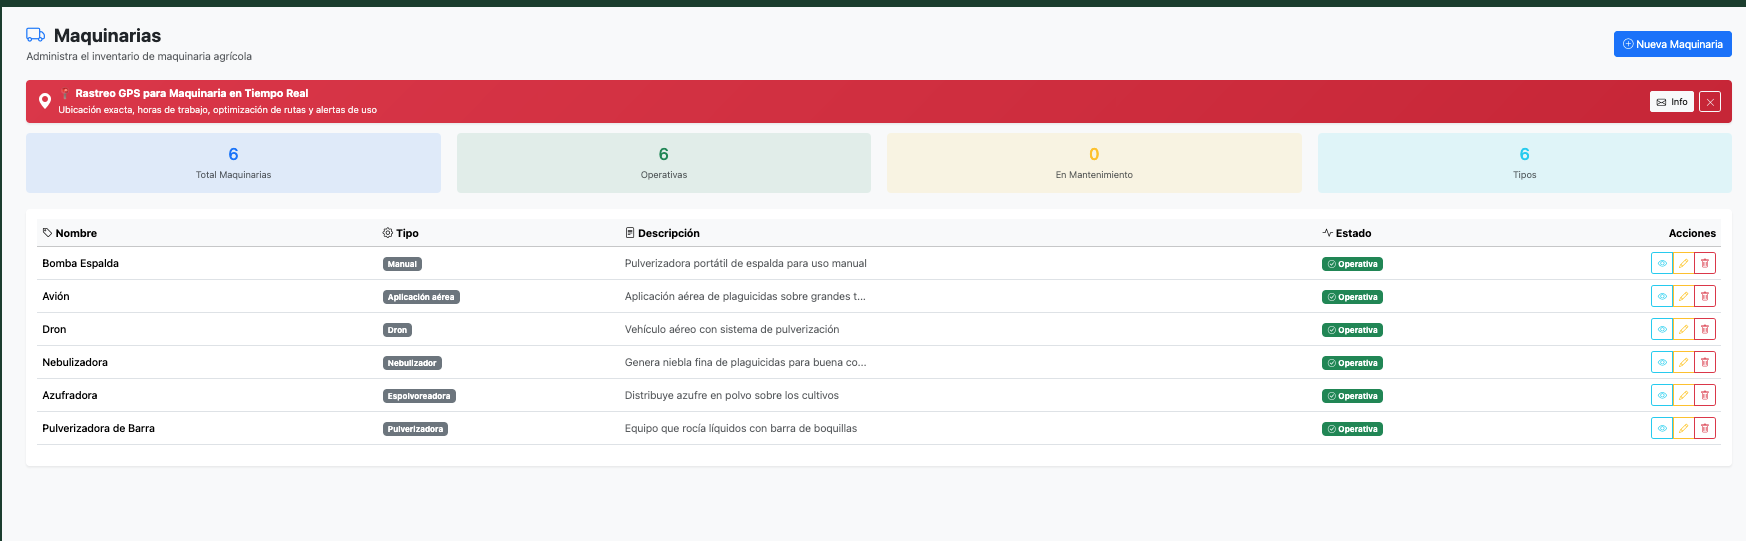The width and height of the screenshot is (1746, 541).
Task: Click the Operativa badge for Avión
Action: (x=1352, y=297)
